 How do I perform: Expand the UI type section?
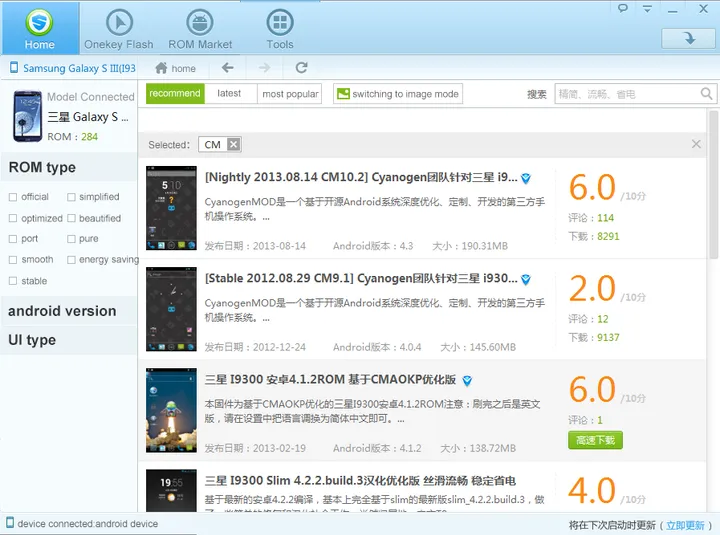coord(32,340)
